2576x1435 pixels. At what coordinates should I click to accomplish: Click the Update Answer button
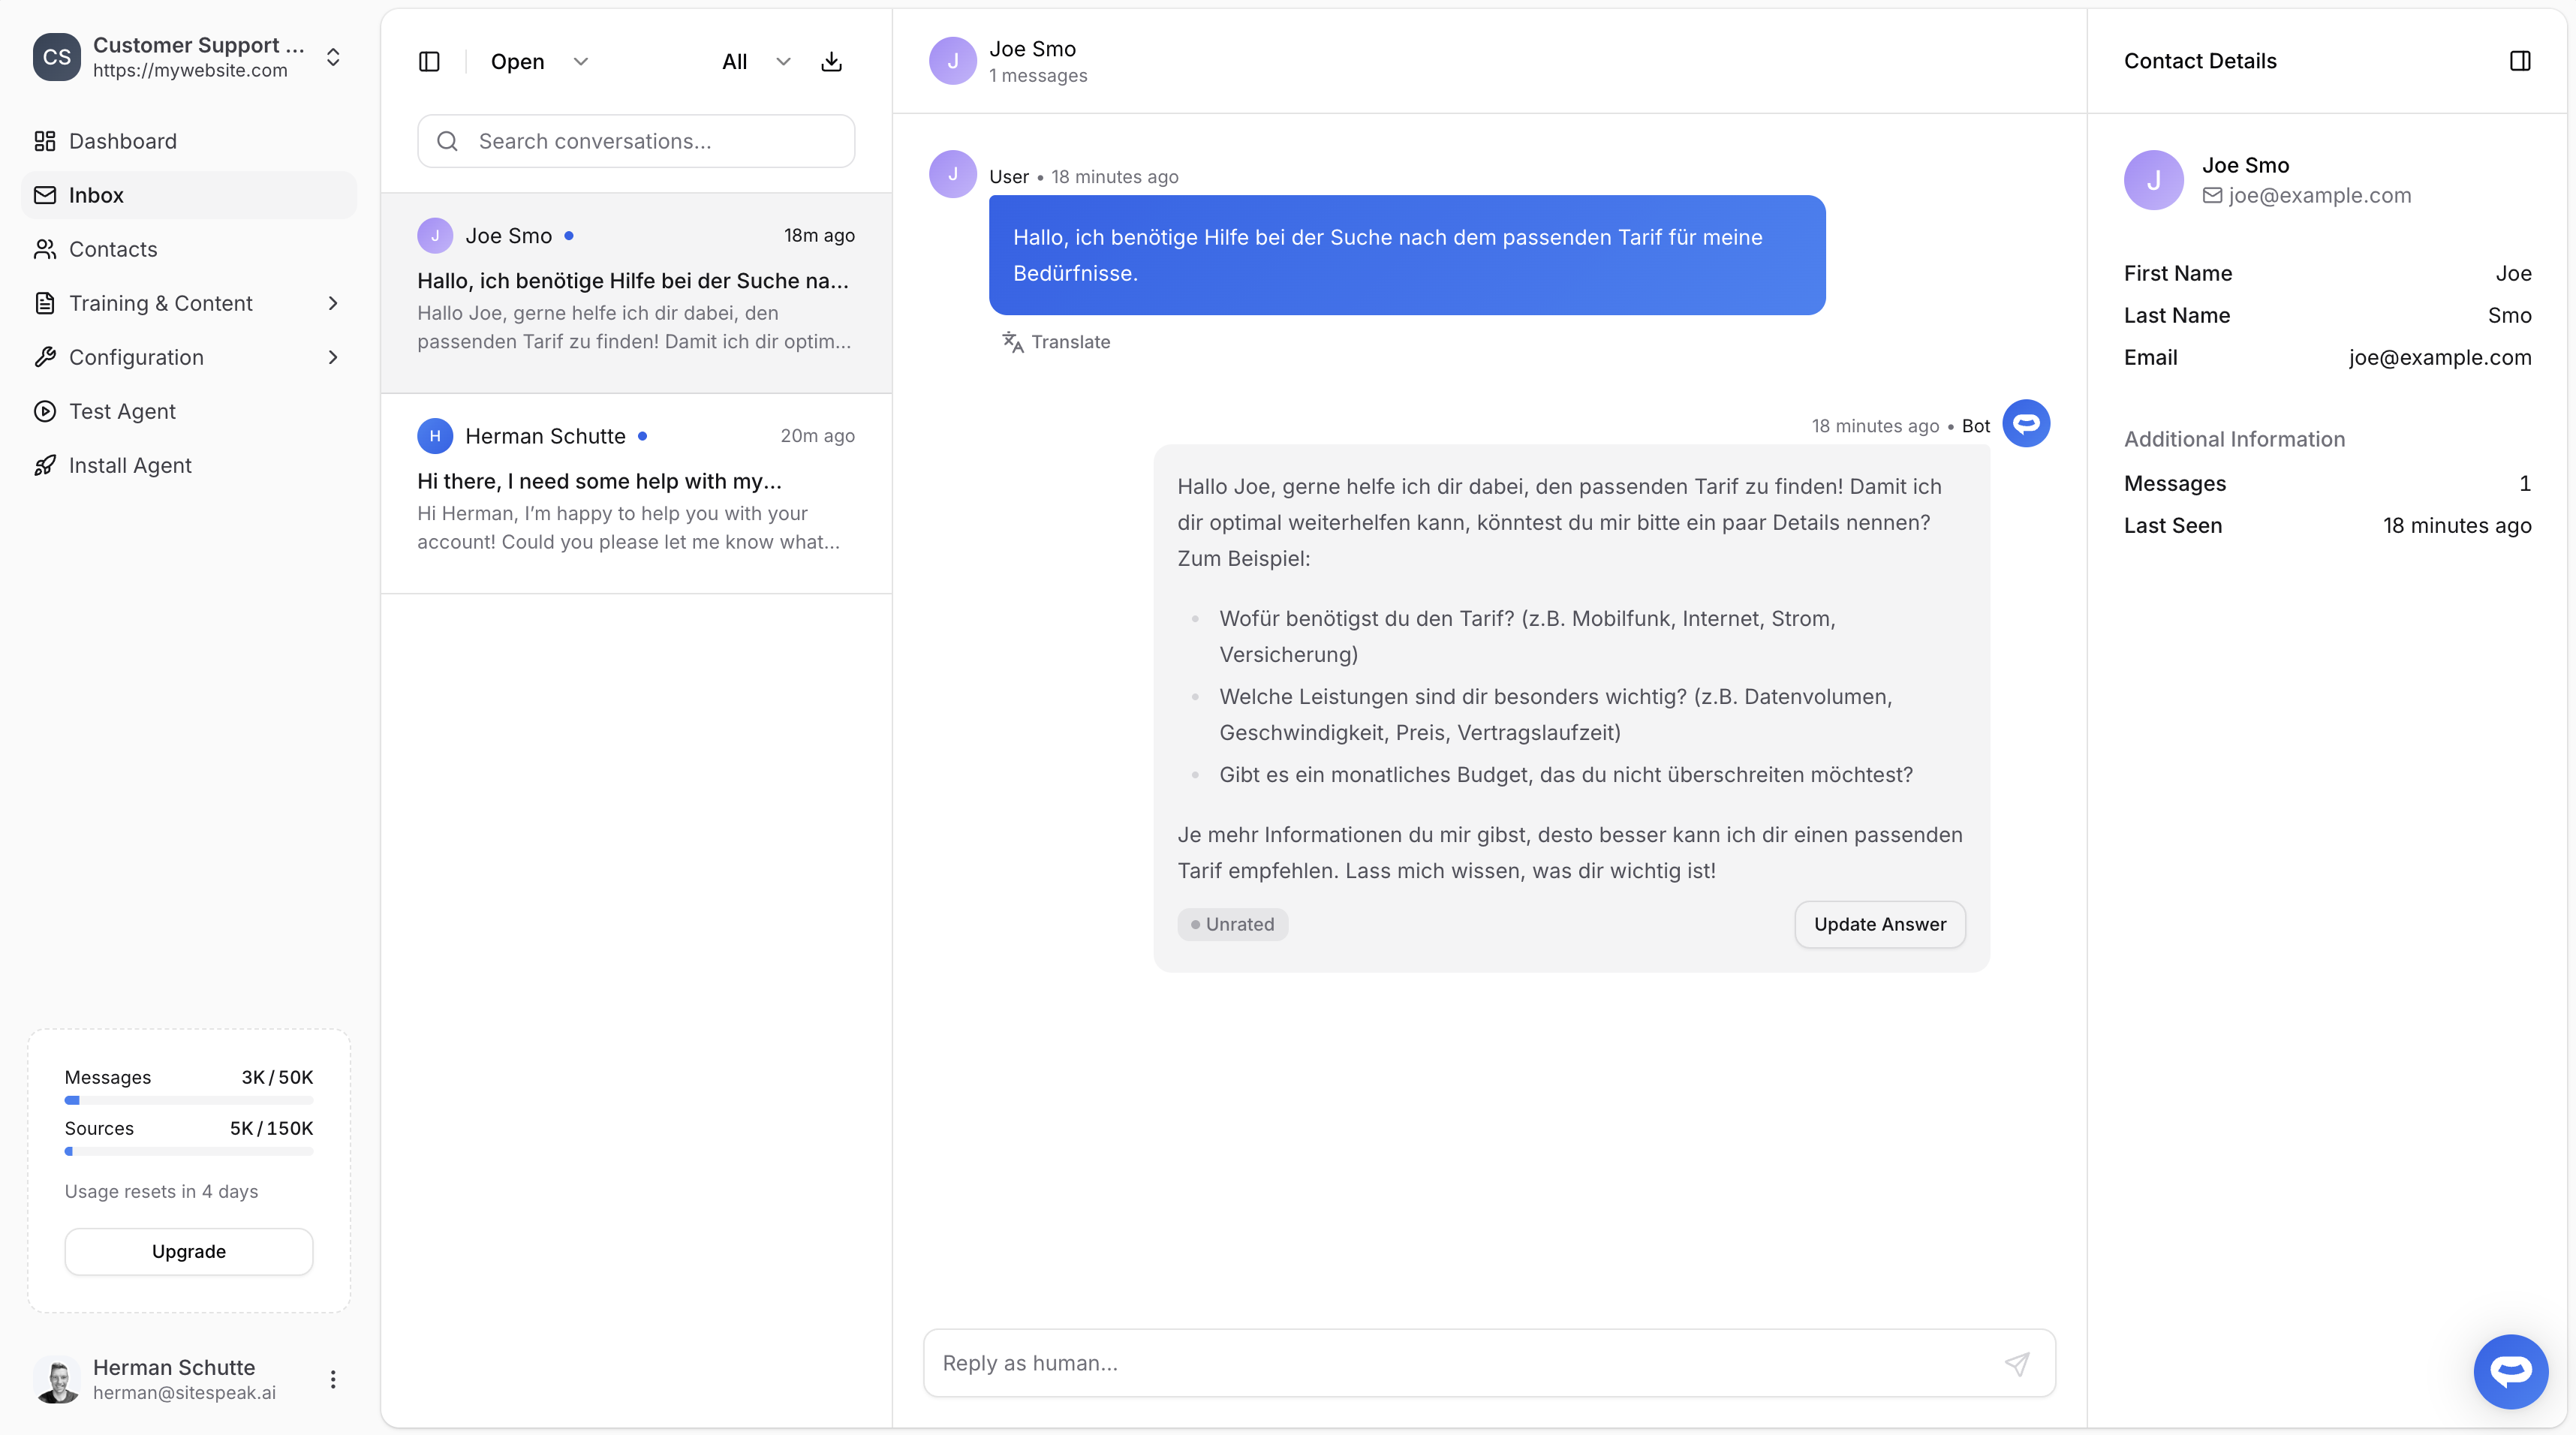(1879, 924)
